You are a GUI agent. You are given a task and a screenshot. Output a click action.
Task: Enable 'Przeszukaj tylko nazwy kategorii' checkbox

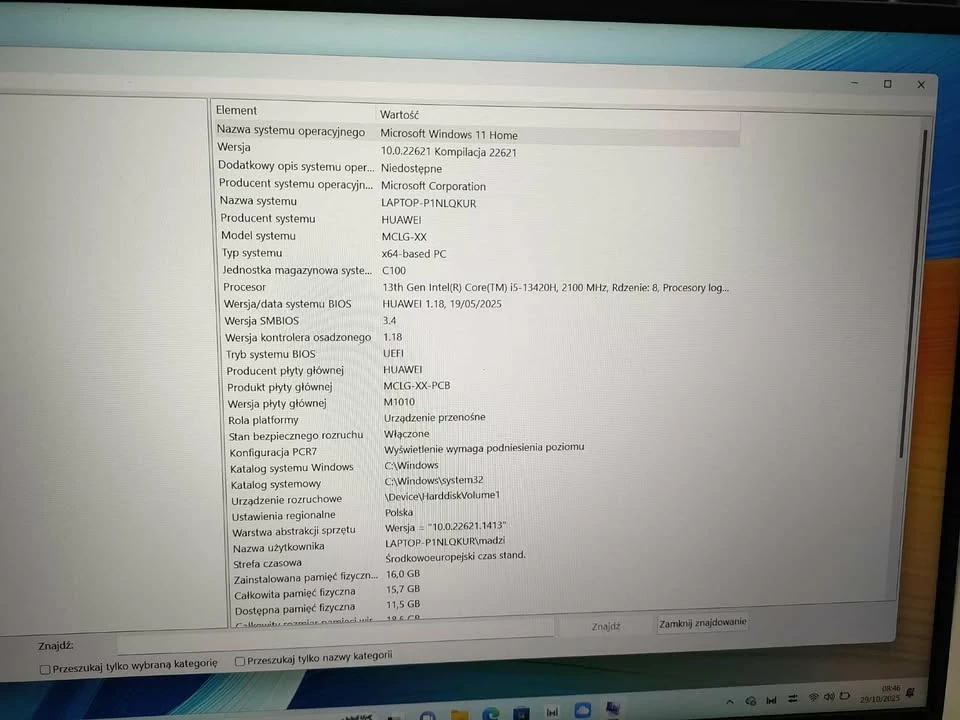coord(240,661)
